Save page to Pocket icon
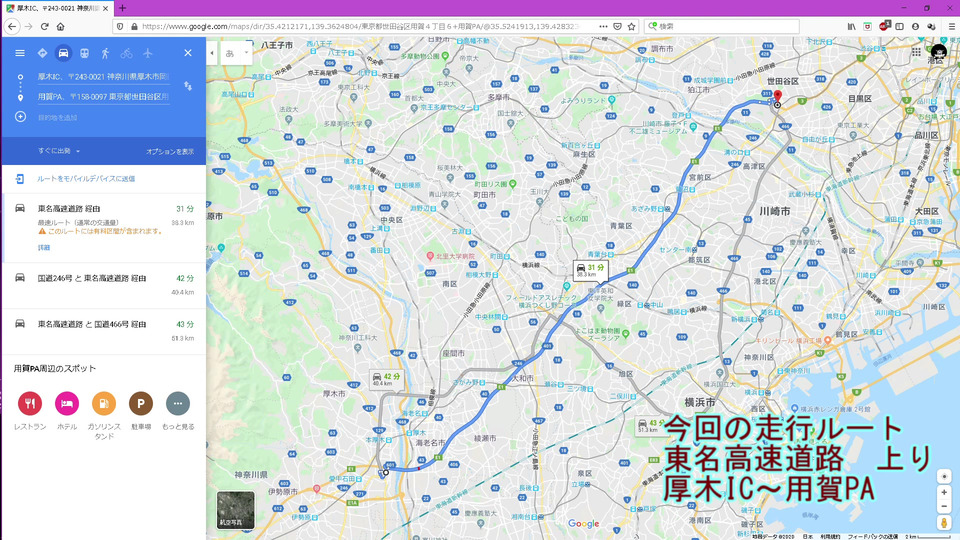Image resolution: width=960 pixels, height=540 pixels. (618, 26)
